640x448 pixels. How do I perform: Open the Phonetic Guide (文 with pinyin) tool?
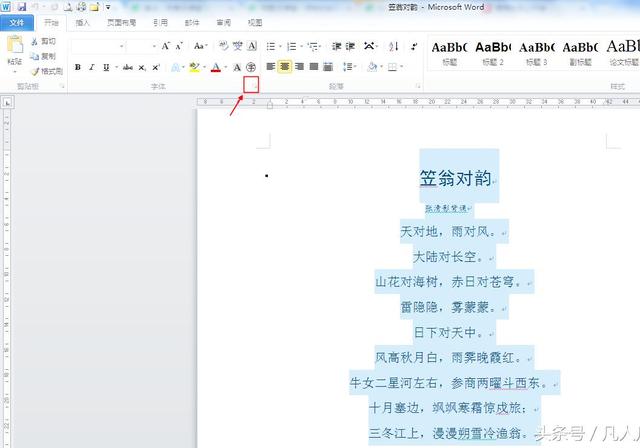[x=238, y=46]
